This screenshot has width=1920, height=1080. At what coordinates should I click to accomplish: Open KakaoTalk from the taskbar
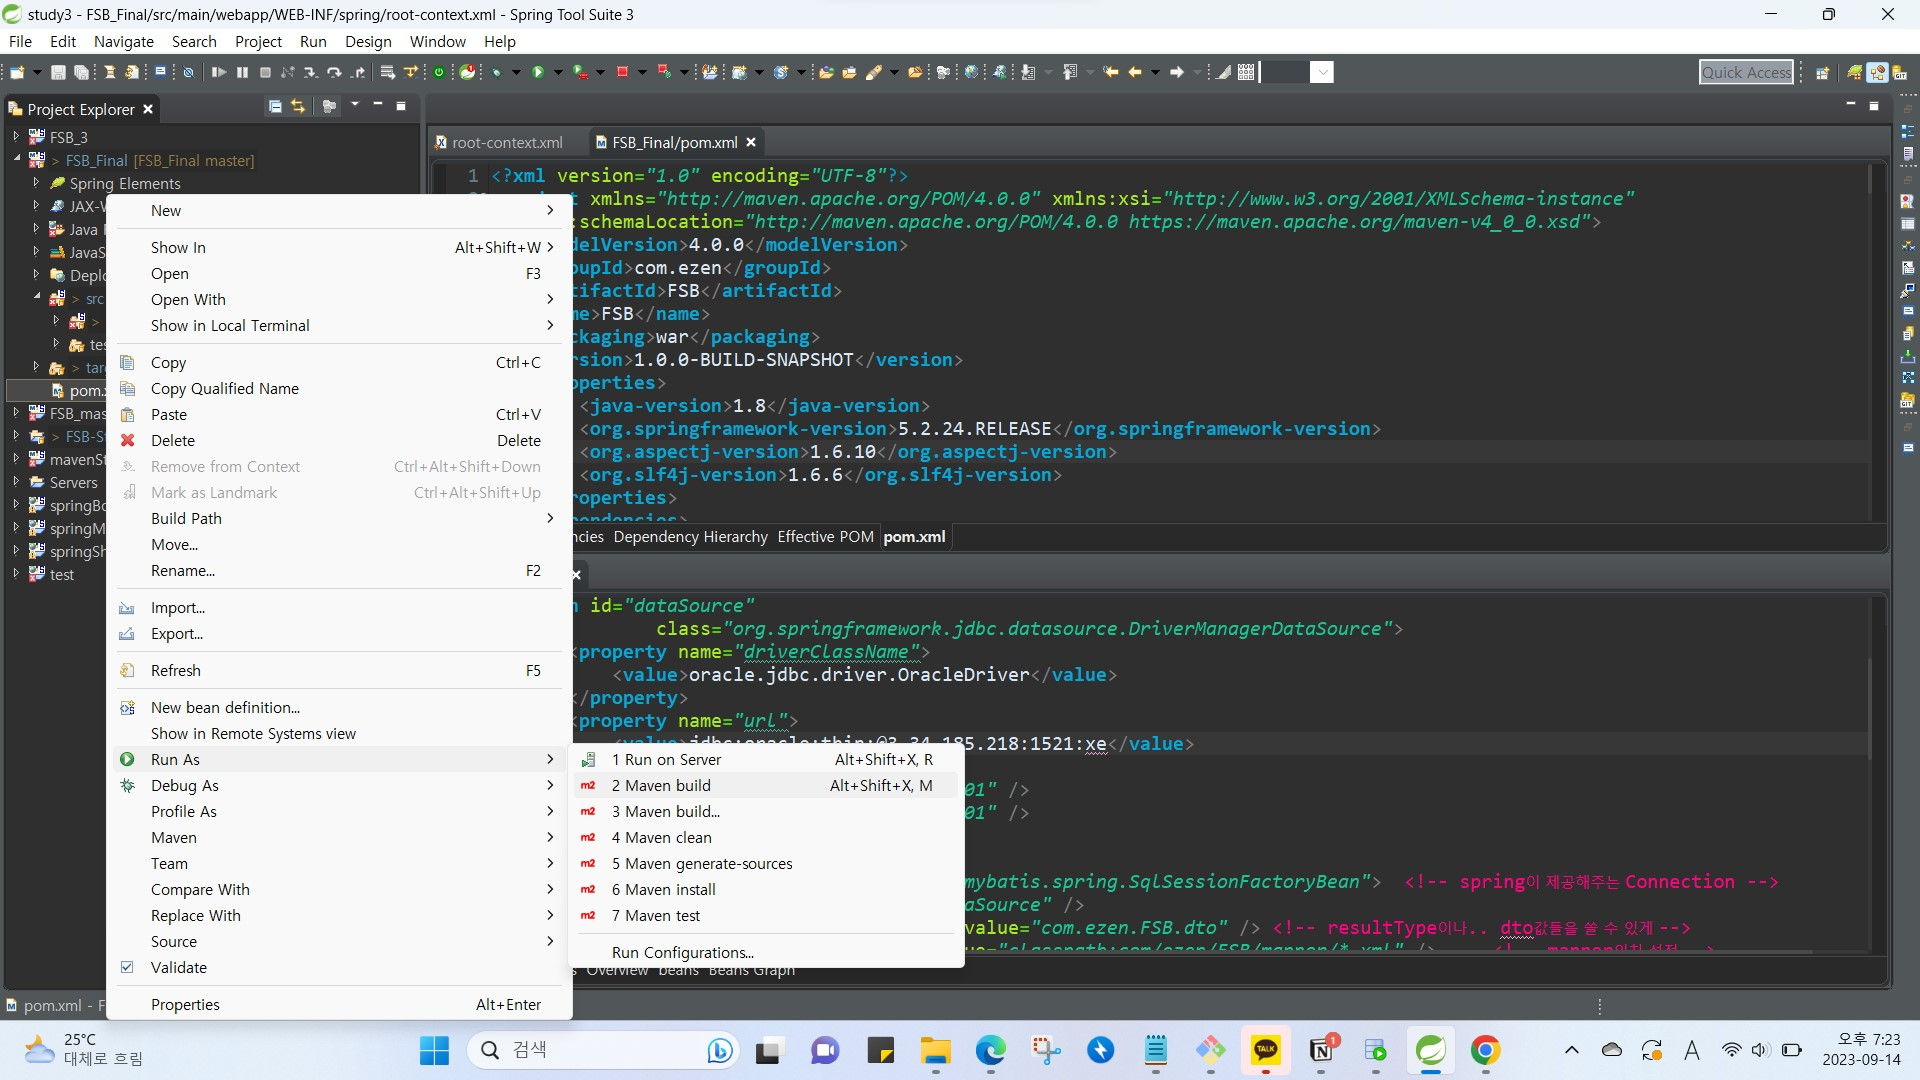(x=1266, y=1050)
